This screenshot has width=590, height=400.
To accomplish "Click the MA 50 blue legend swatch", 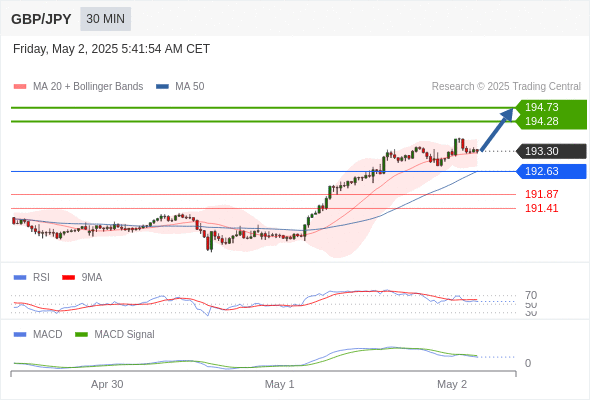I will tap(163, 87).
